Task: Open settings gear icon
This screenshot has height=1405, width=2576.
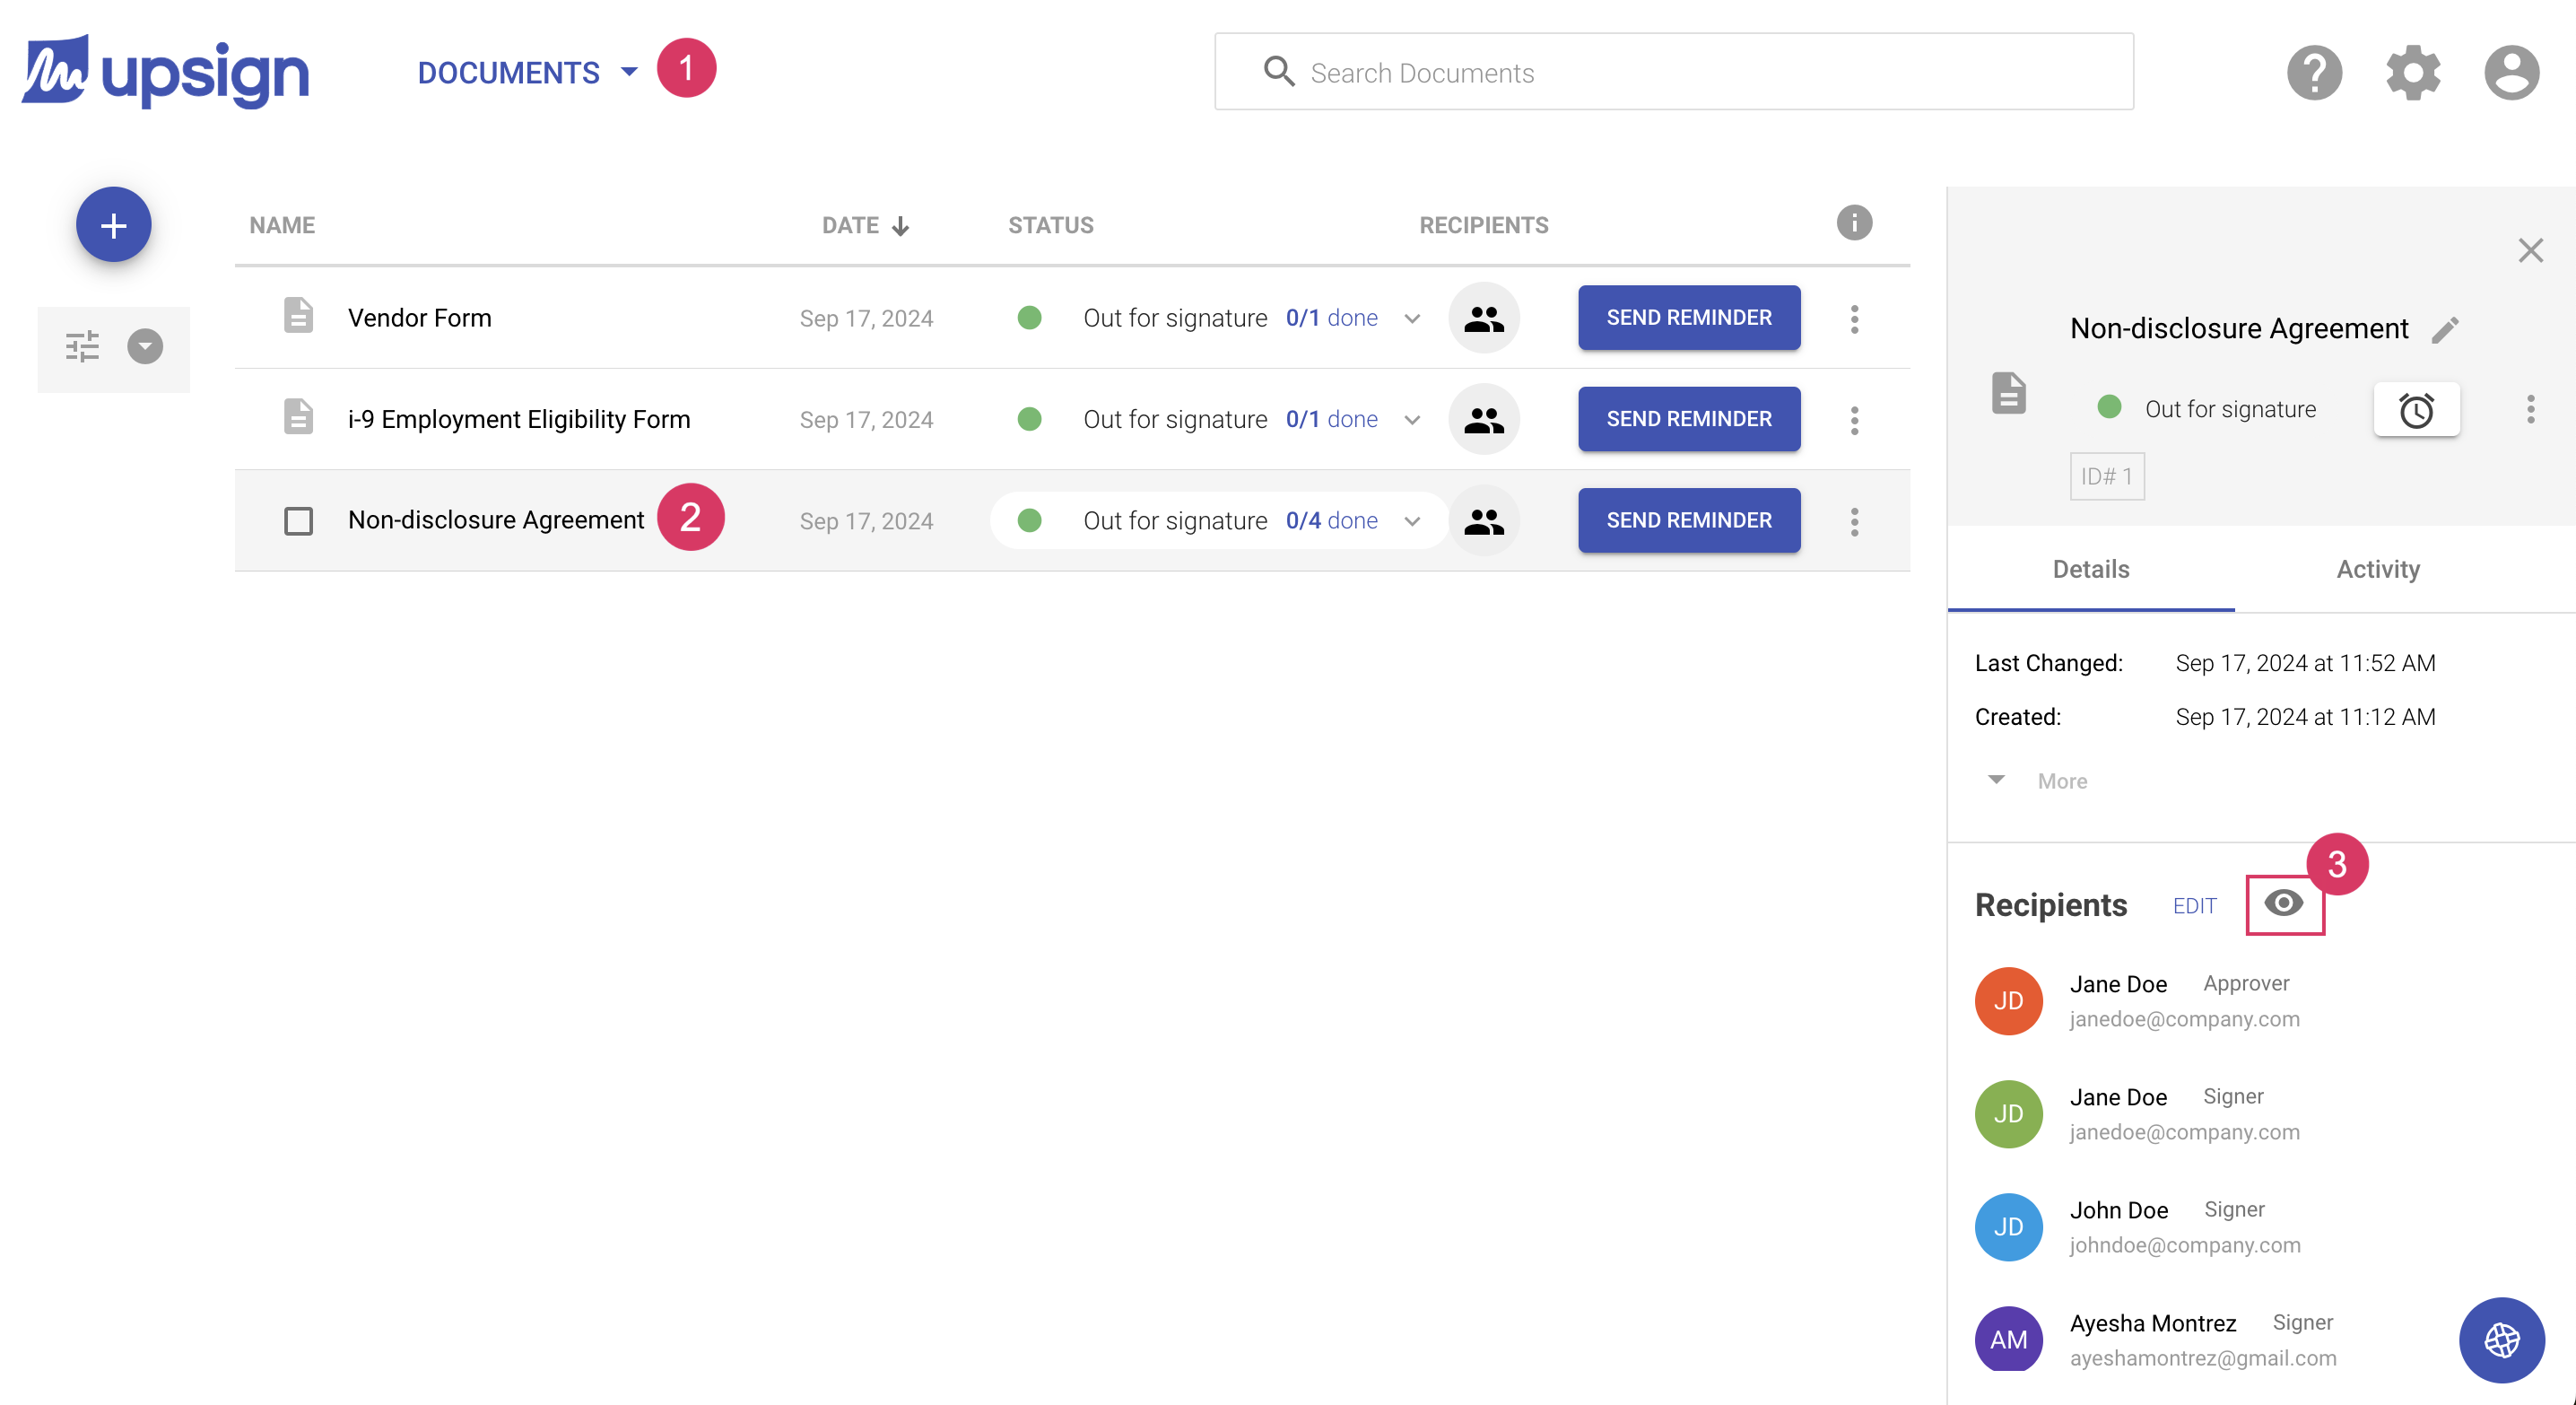Action: pos(2413,72)
